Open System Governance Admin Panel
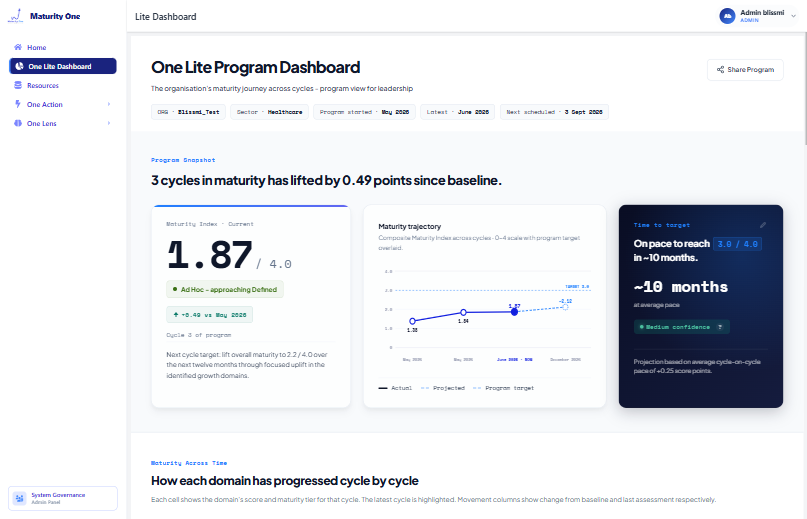The height and width of the screenshot is (519, 807). pyautogui.click(x=63, y=498)
